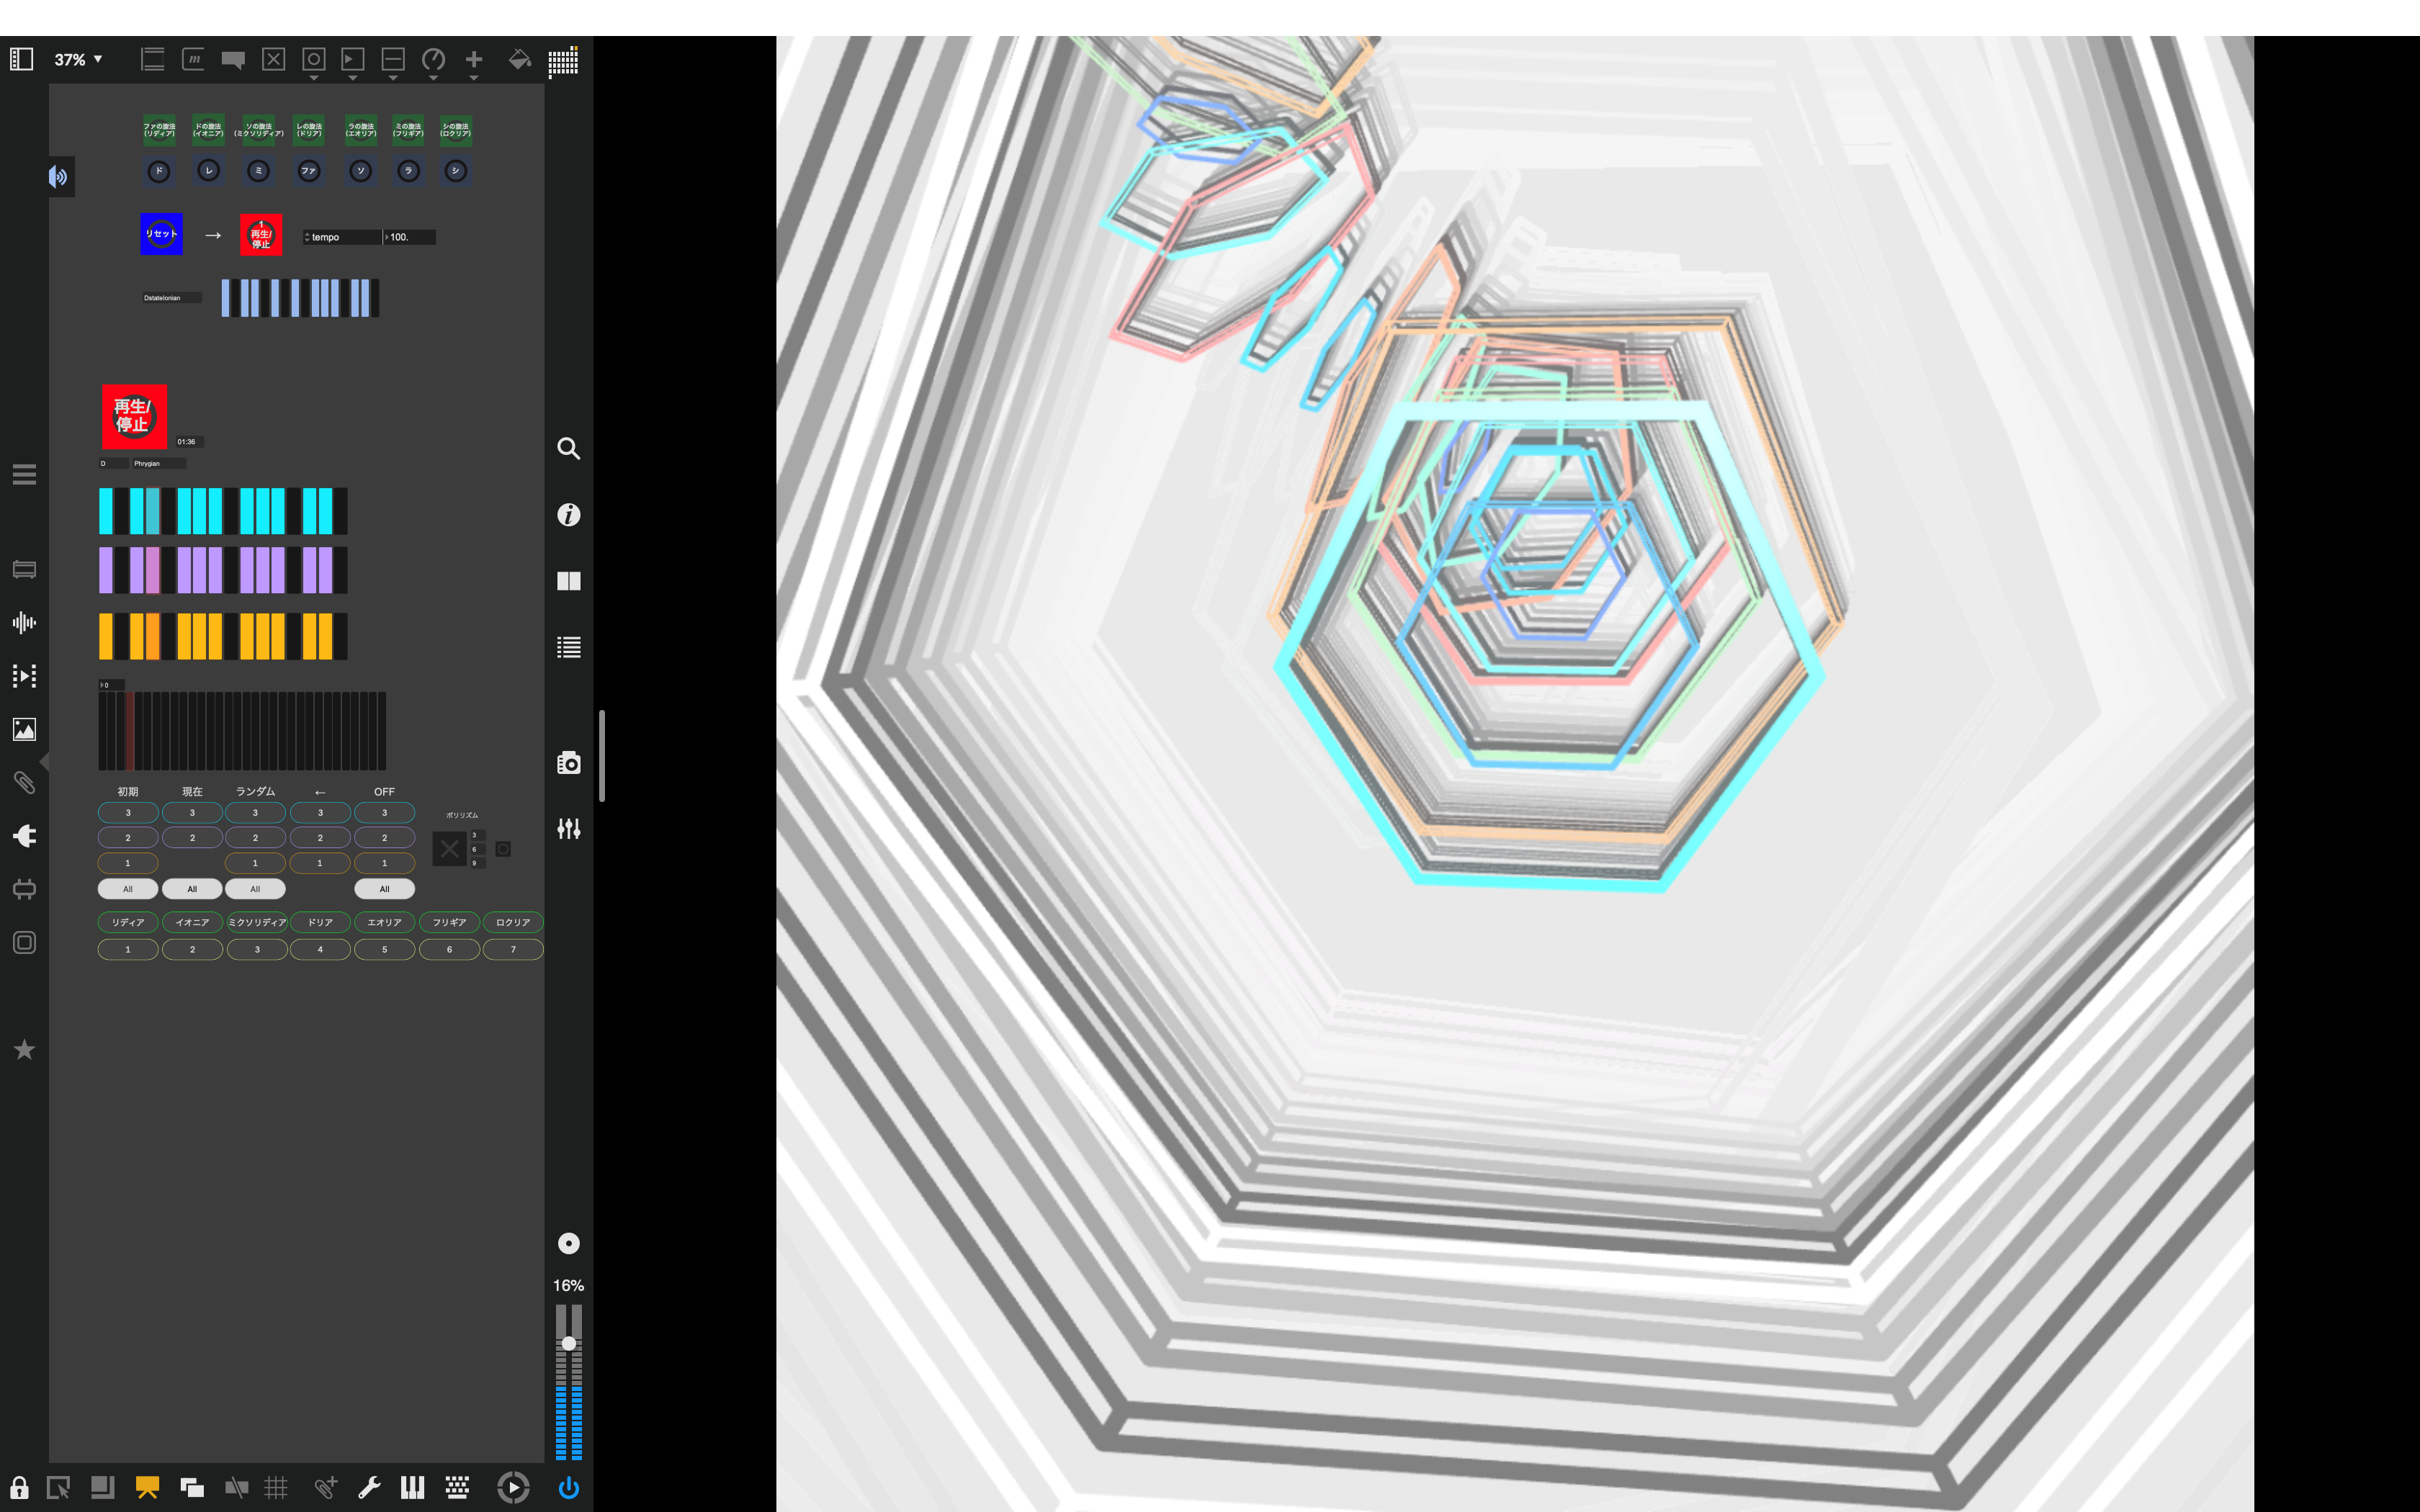2420x1512 pixels.
Task: Toggle presentation mode icon
Action: coord(147,1487)
